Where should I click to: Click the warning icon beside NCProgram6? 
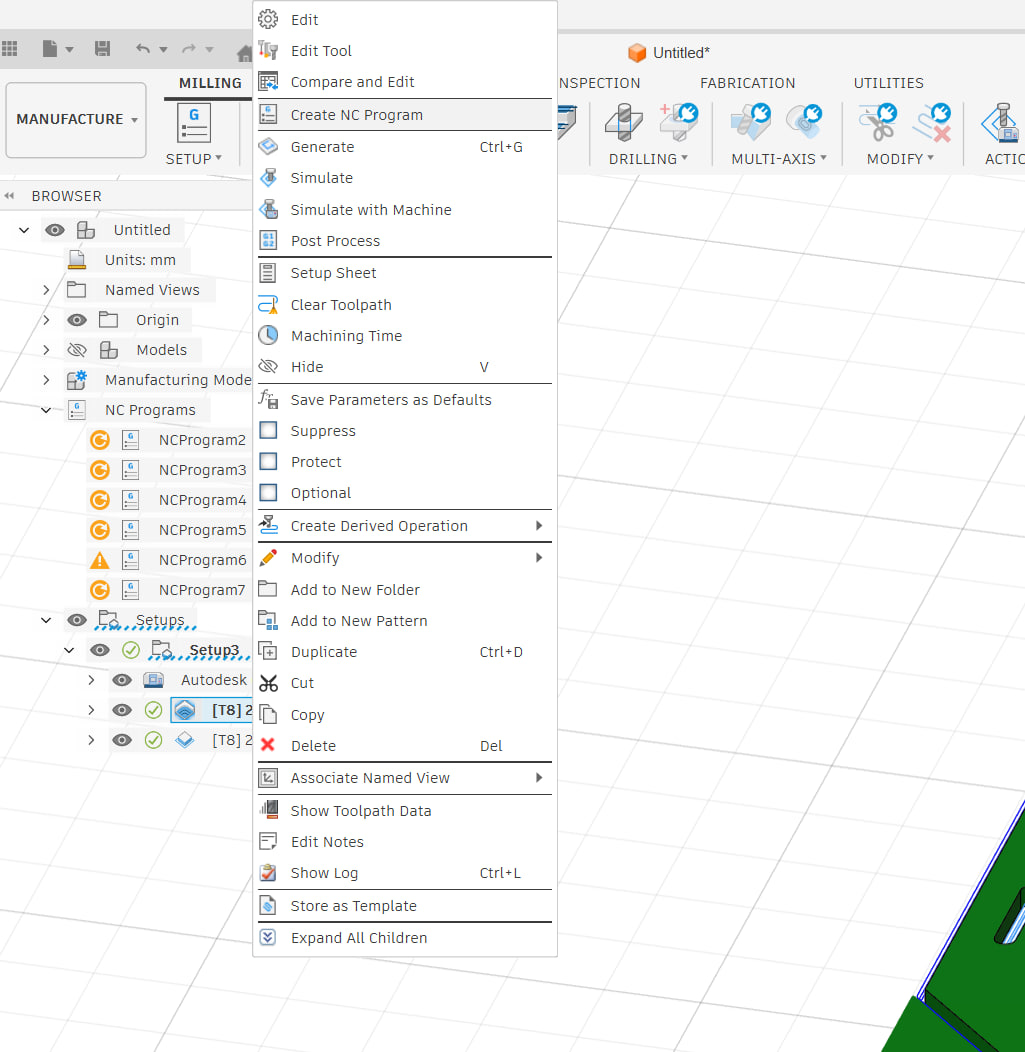100,560
